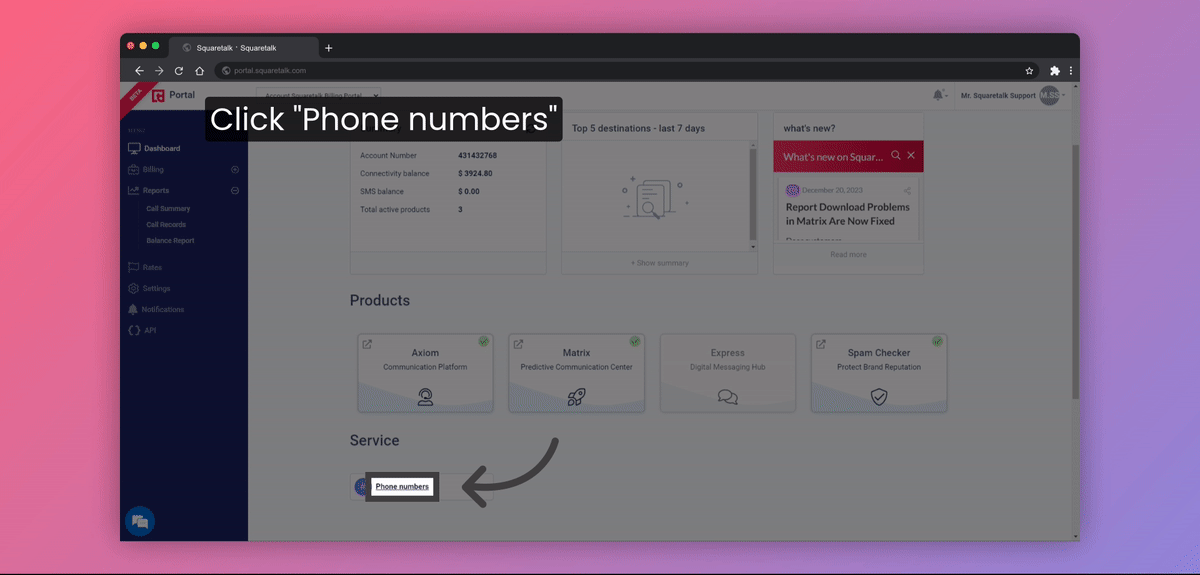Screen dimensions: 1200x575
Task: Click the Axiom headset agent icon
Action: pos(425,396)
